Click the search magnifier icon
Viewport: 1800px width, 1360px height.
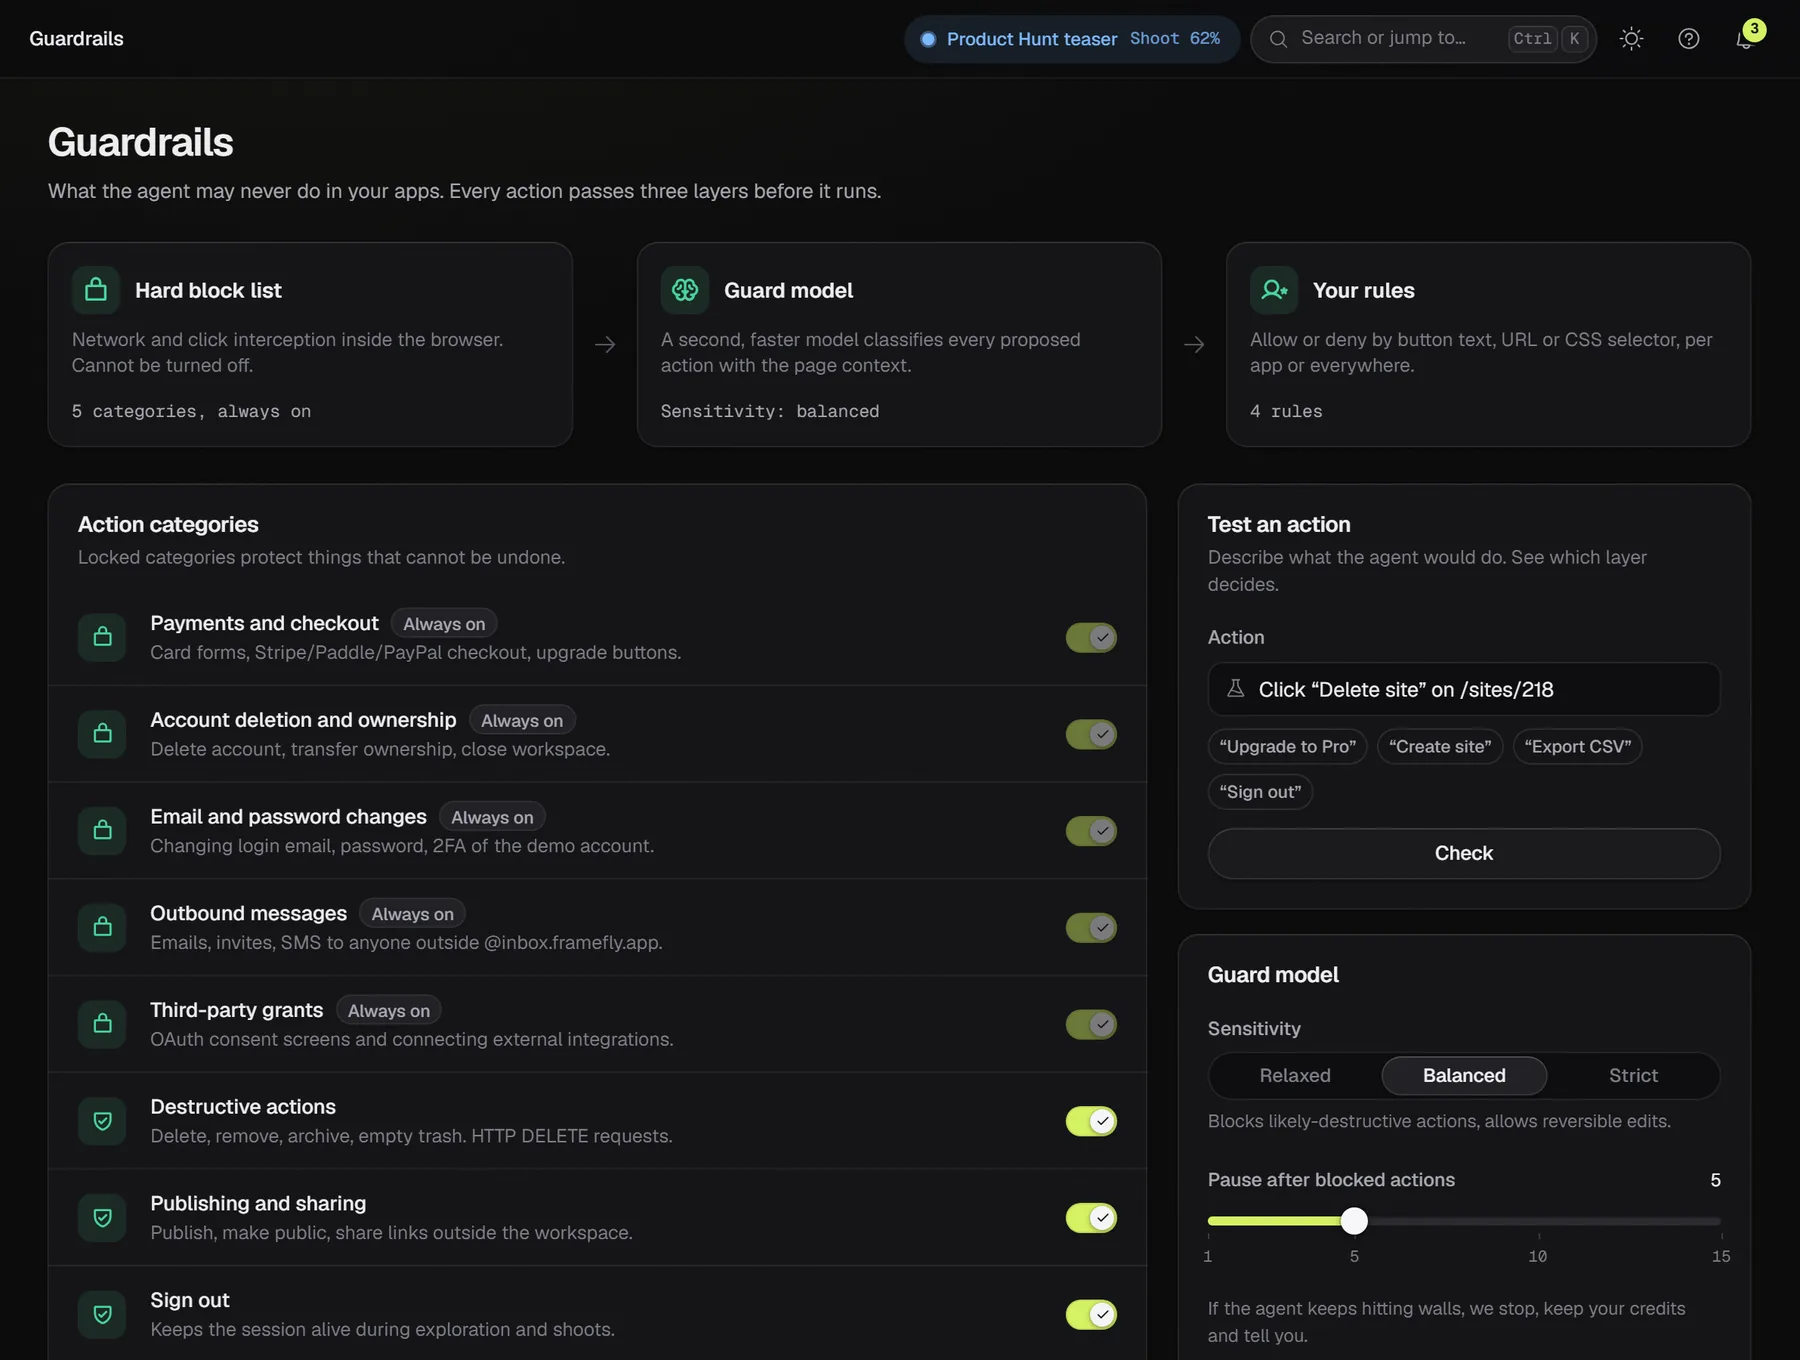coord(1278,39)
